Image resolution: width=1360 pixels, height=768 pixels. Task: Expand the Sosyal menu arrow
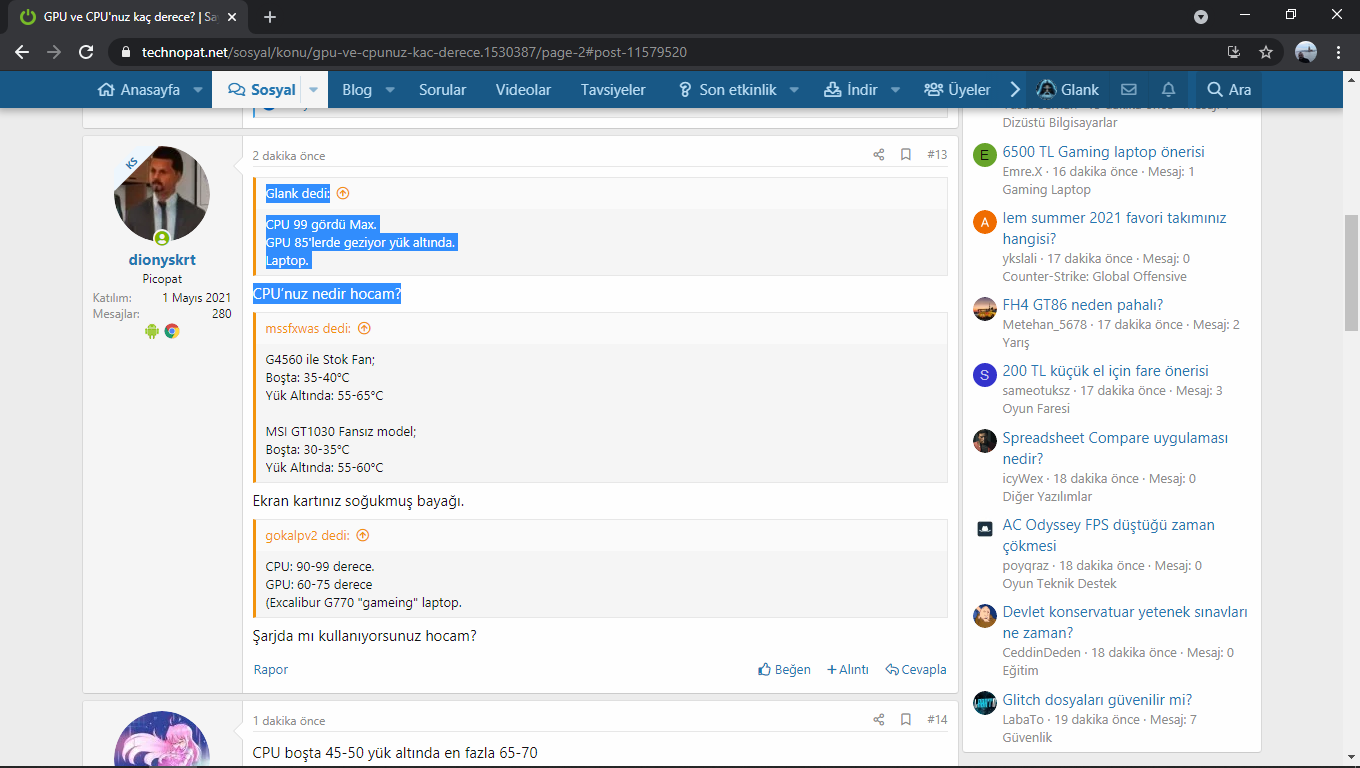(x=313, y=90)
